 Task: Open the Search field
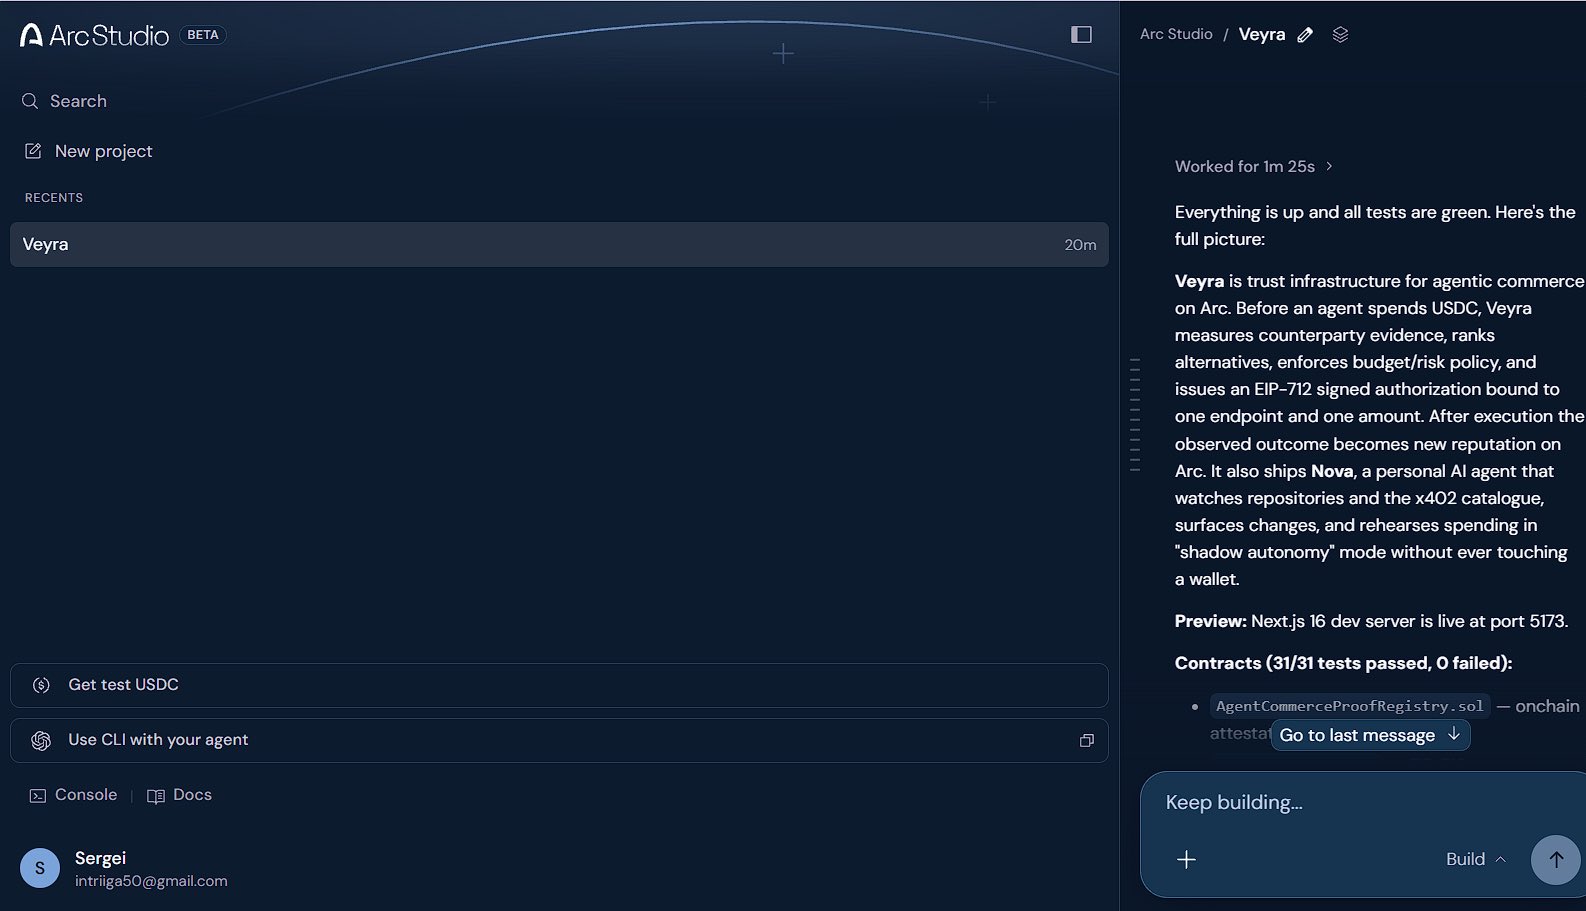tap(64, 101)
